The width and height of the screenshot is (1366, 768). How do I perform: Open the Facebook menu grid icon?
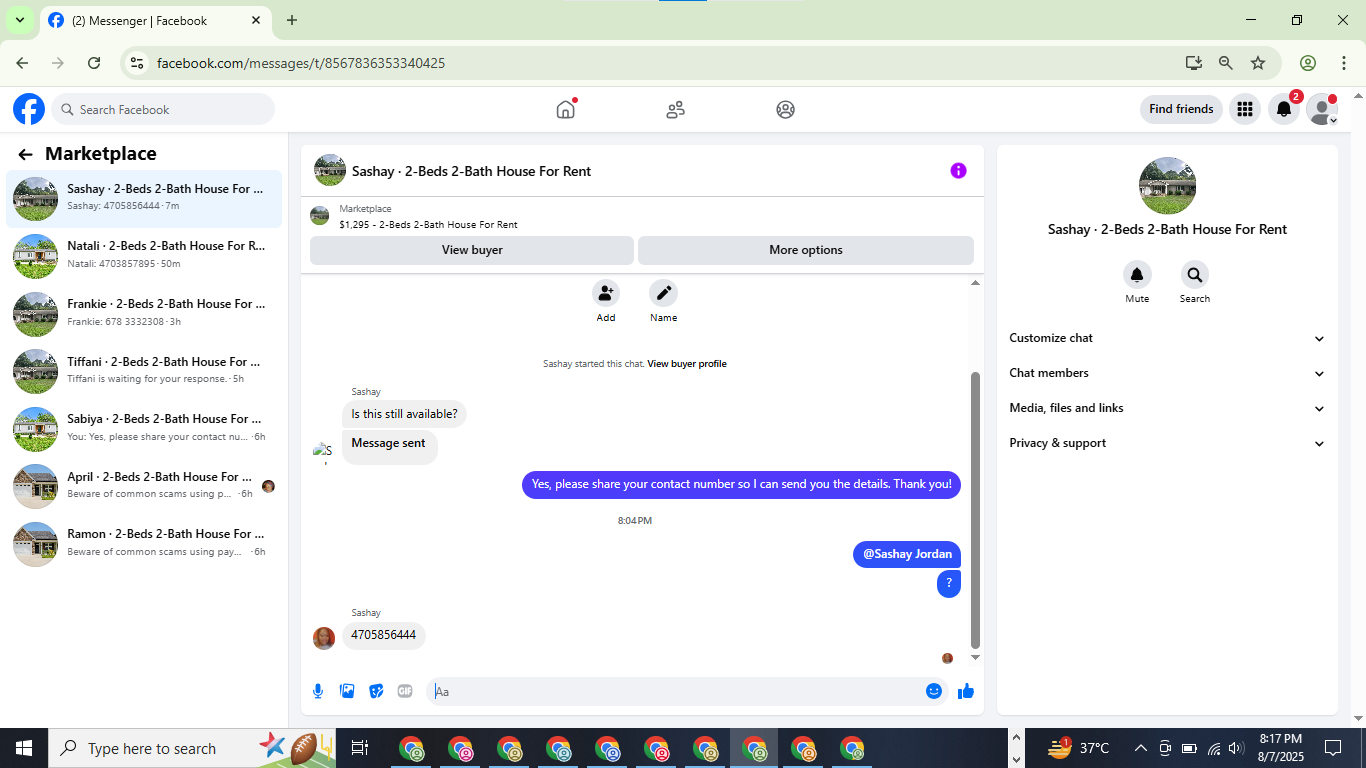point(1245,110)
